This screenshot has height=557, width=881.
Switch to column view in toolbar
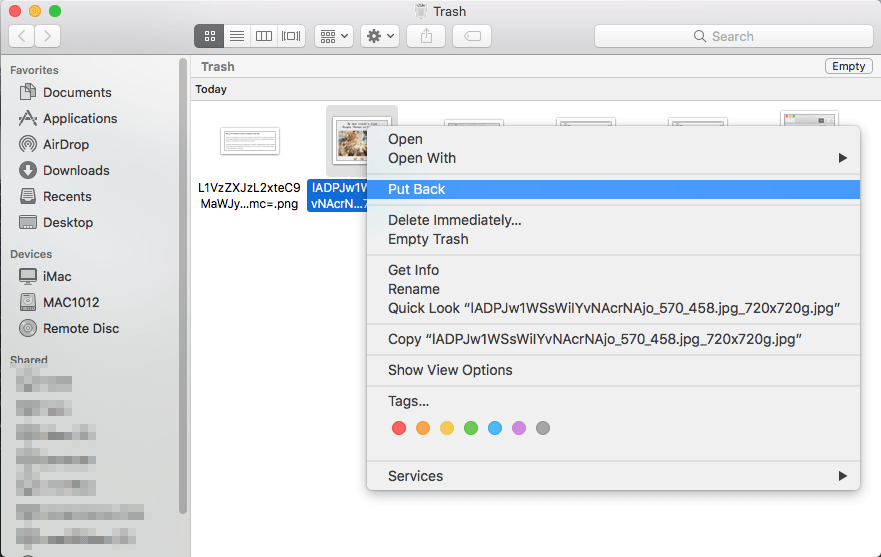264,36
